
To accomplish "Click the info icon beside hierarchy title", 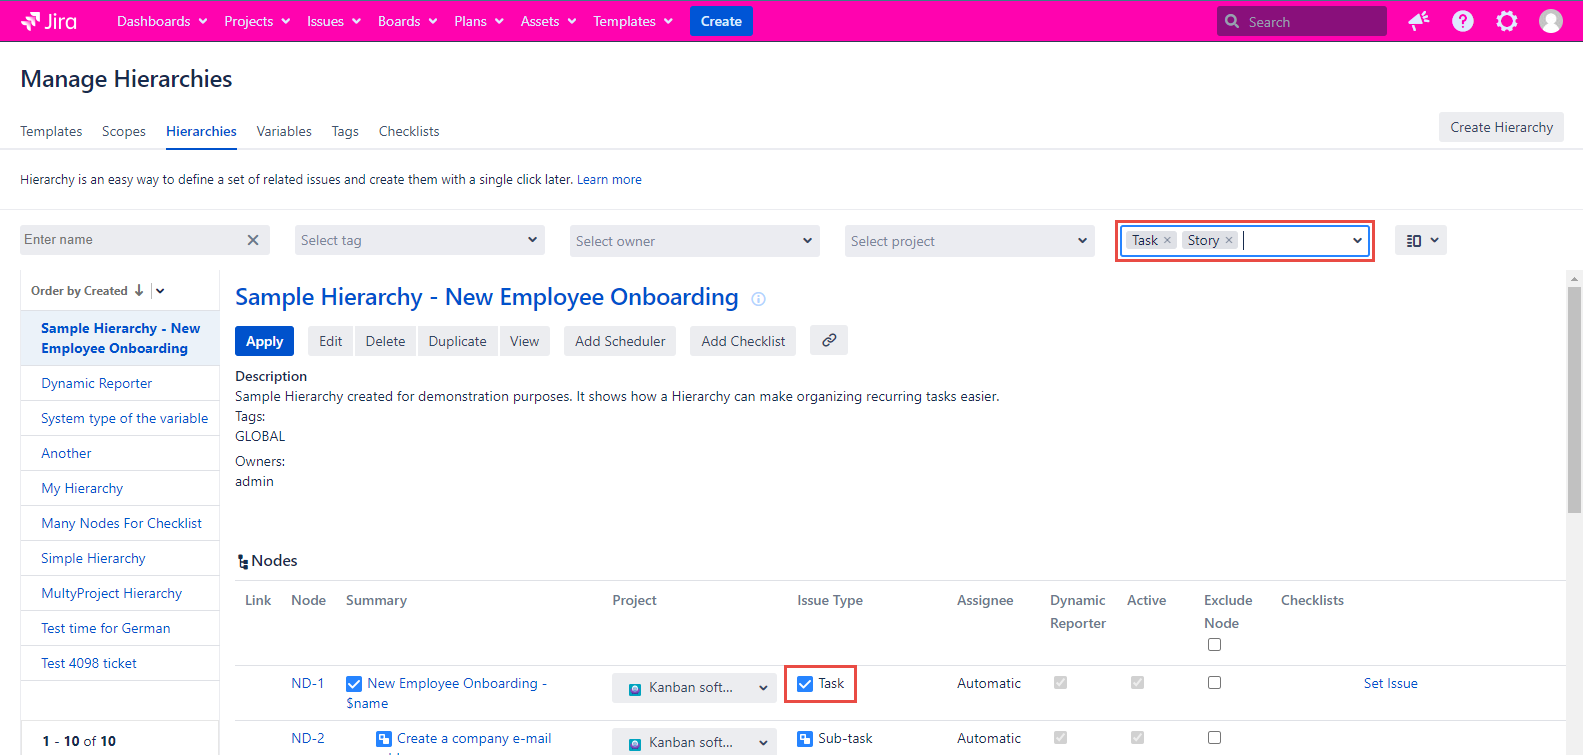I will 758,299.
